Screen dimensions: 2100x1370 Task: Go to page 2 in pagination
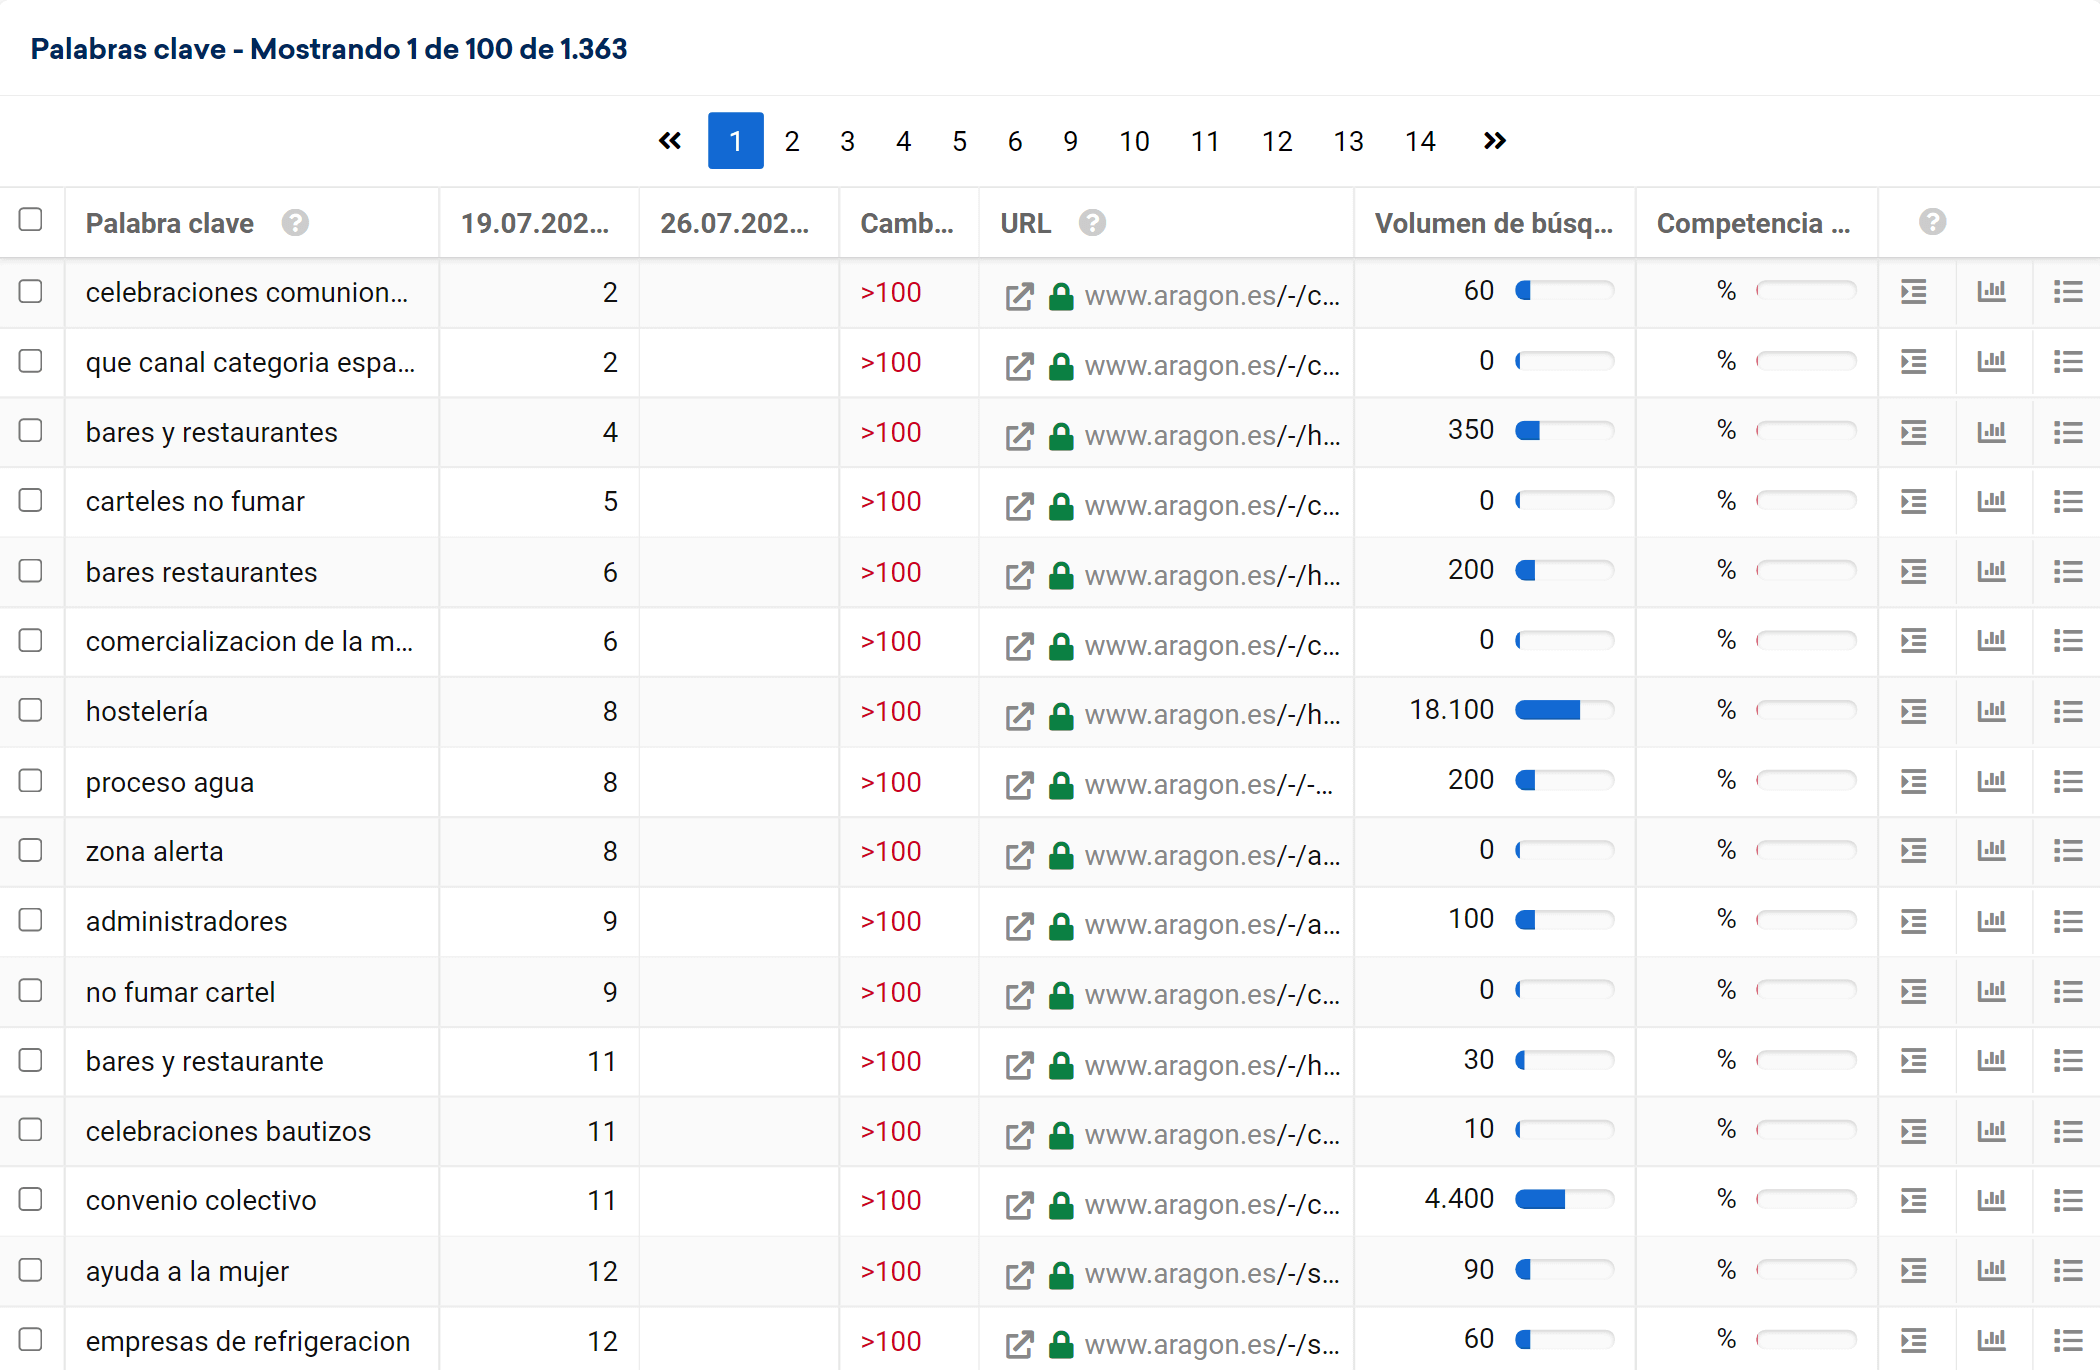pyautogui.click(x=791, y=141)
